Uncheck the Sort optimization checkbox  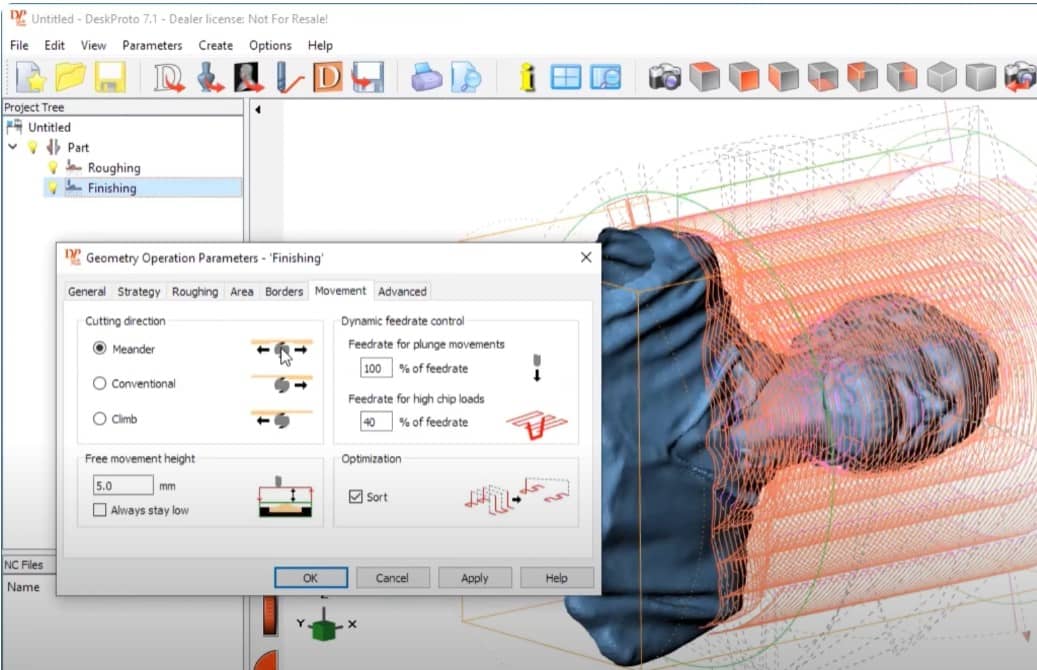point(356,497)
